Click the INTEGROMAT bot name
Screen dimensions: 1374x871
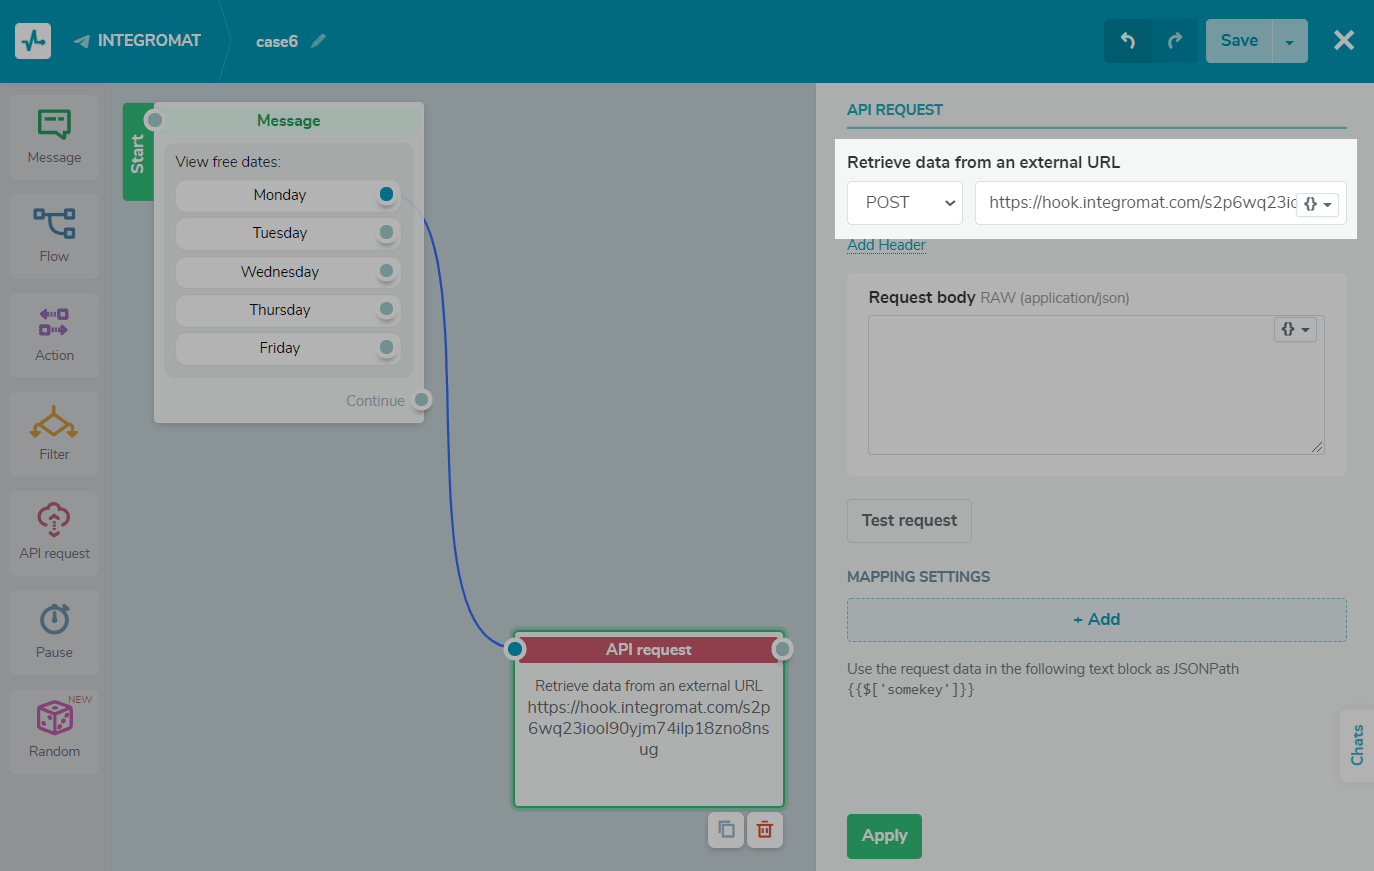(149, 41)
